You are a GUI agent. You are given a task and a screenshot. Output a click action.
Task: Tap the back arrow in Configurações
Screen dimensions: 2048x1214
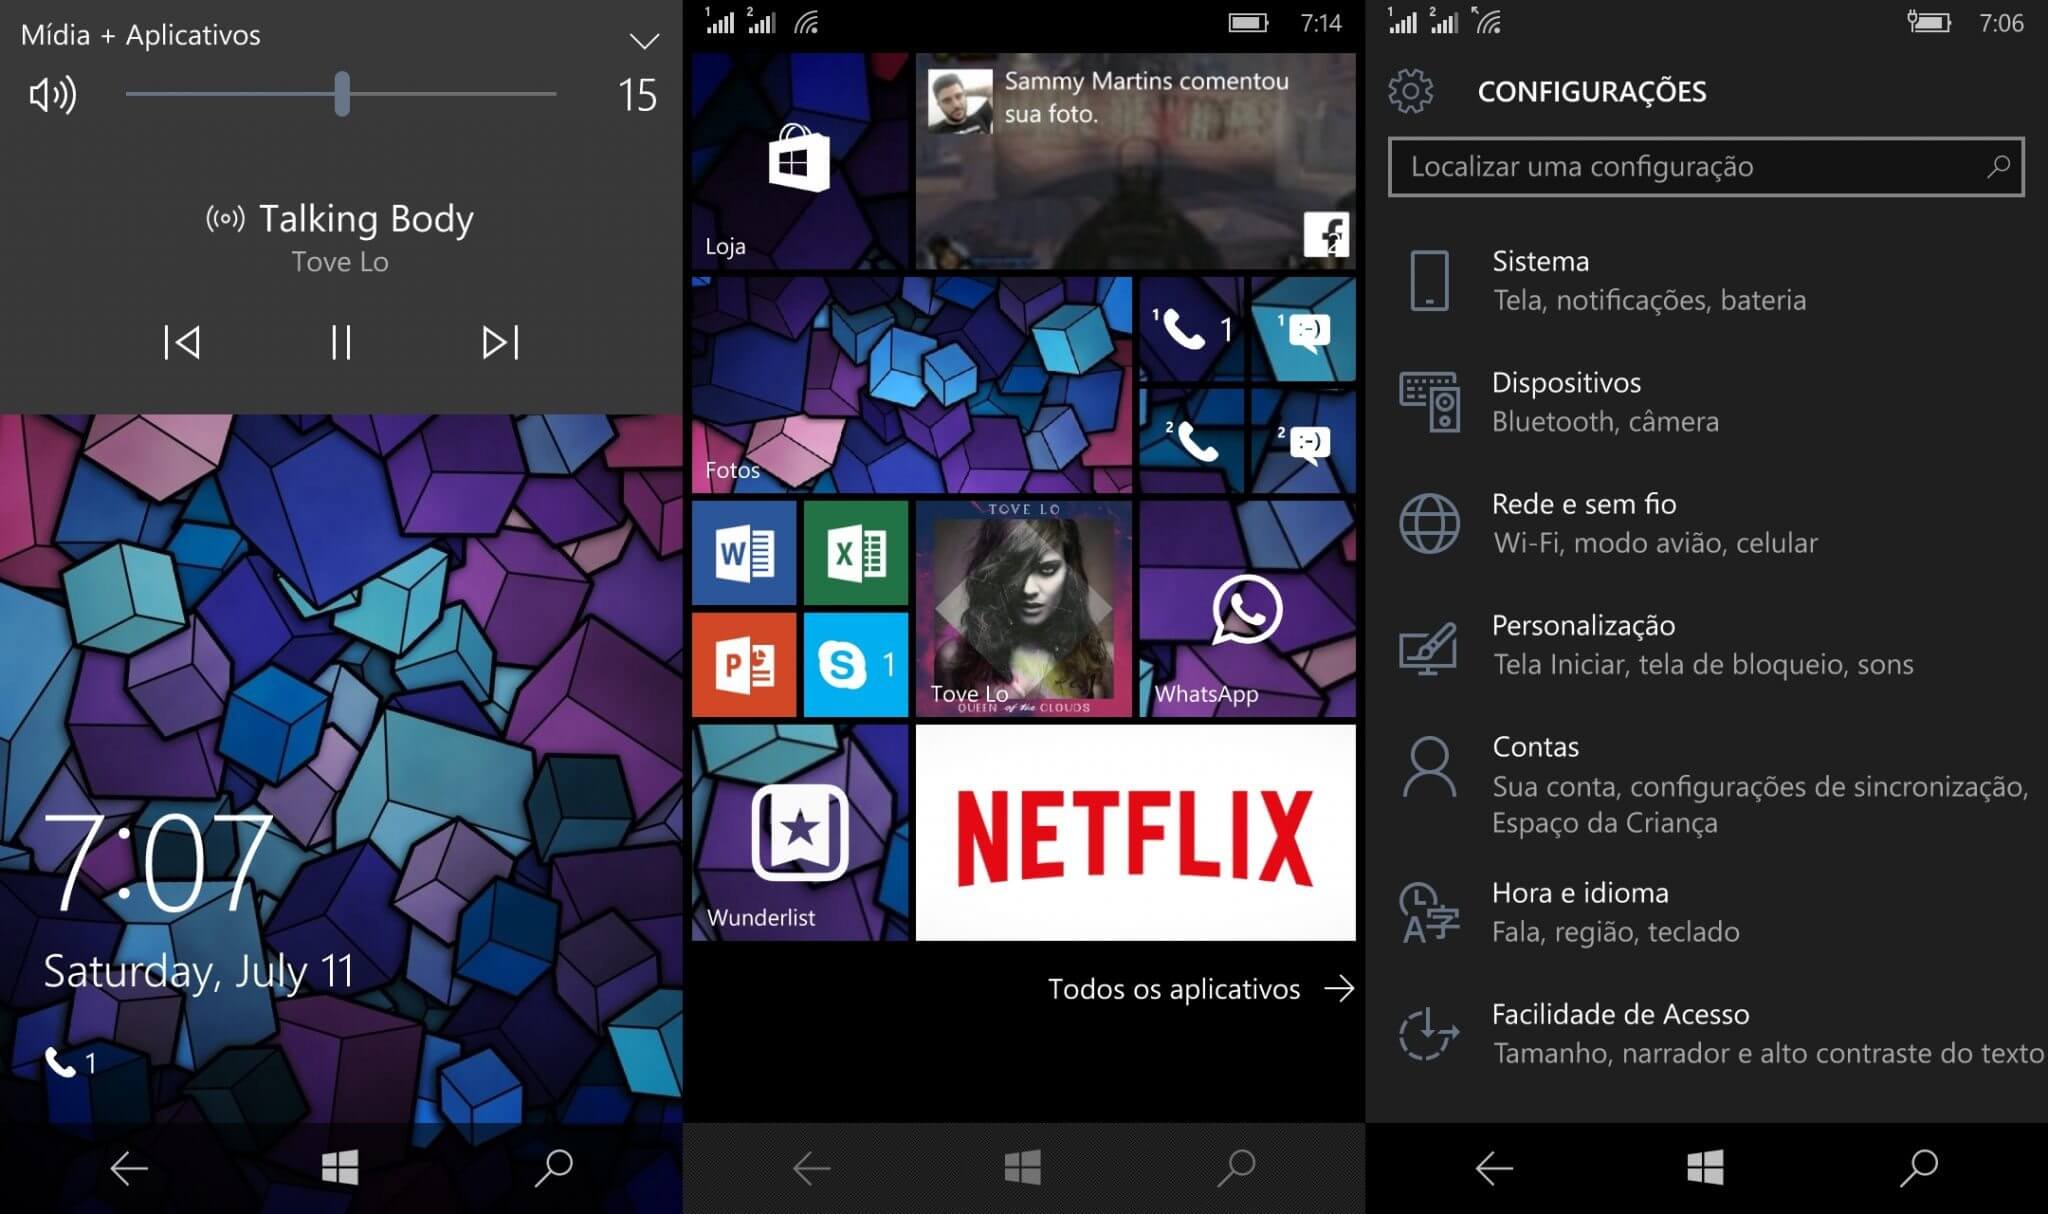1494,1167
